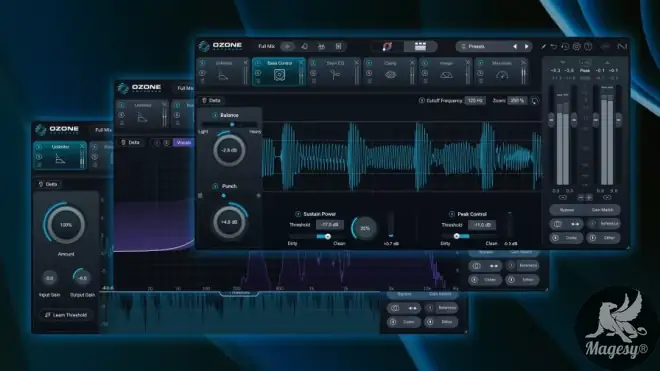Screen dimensions: 660x371
Task: Remove the Clarity module
Action: (x=412, y=63)
